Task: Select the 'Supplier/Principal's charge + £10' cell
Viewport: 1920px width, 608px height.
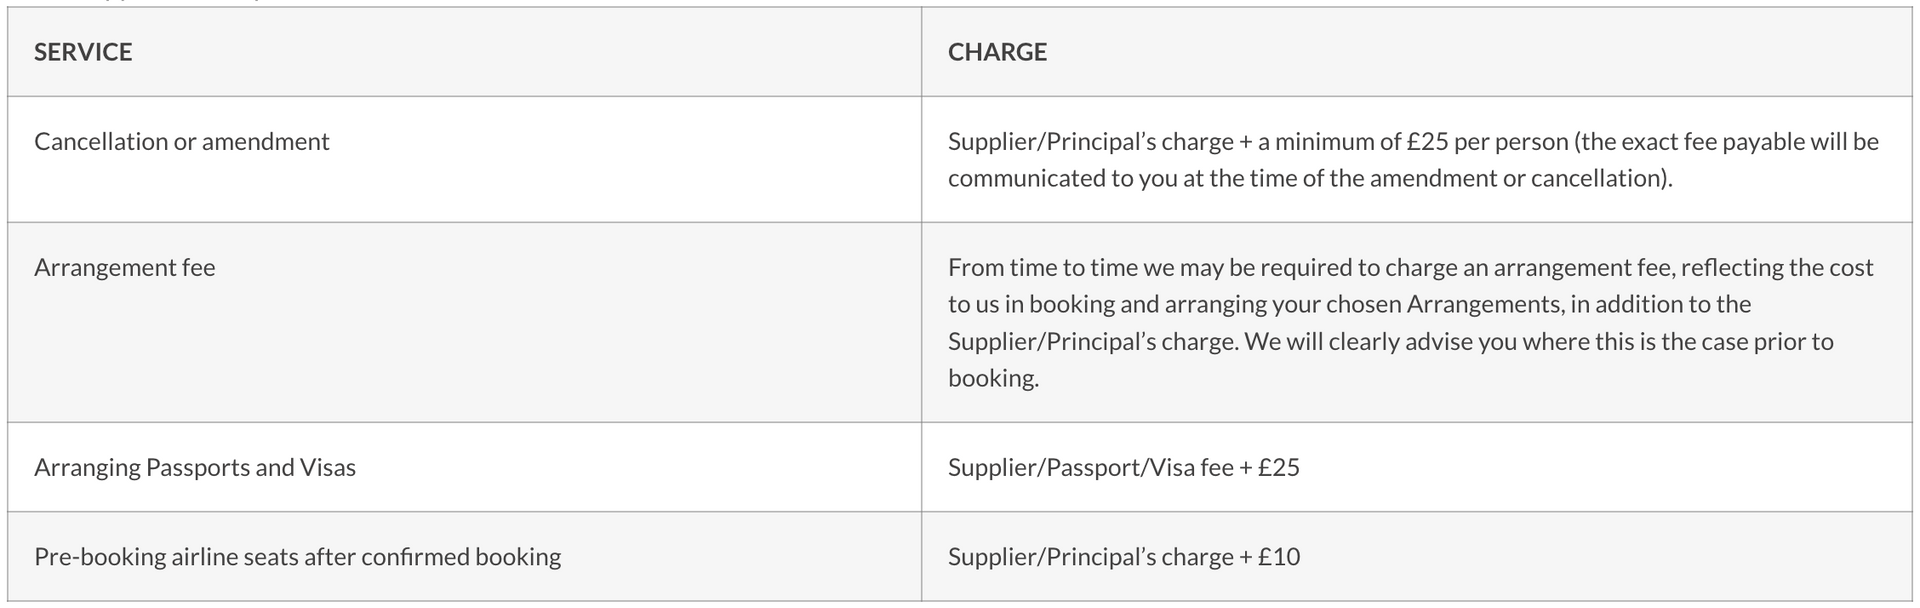Action: click(1123, 557)
